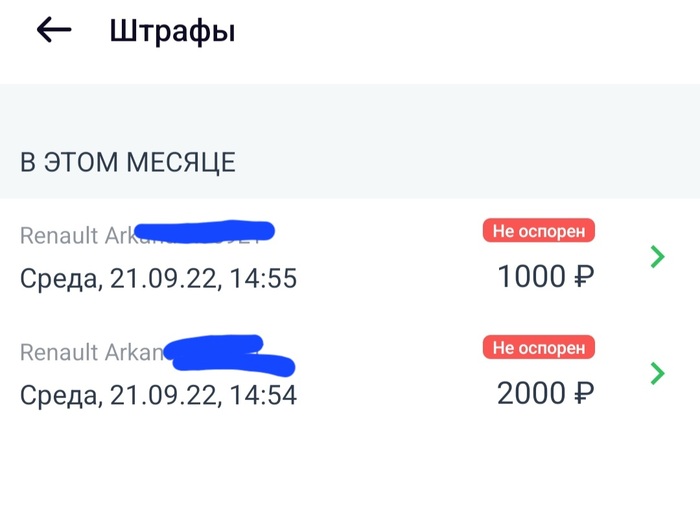Open the fine dated 21.09.22, 14:54
Screen dimensions: 700x505
(158, 395)
